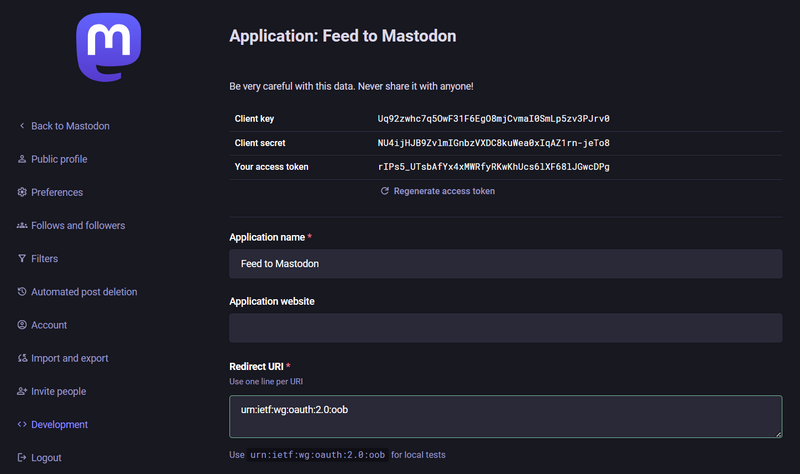Click the 'Your access token' row label

tap(271, 167)
